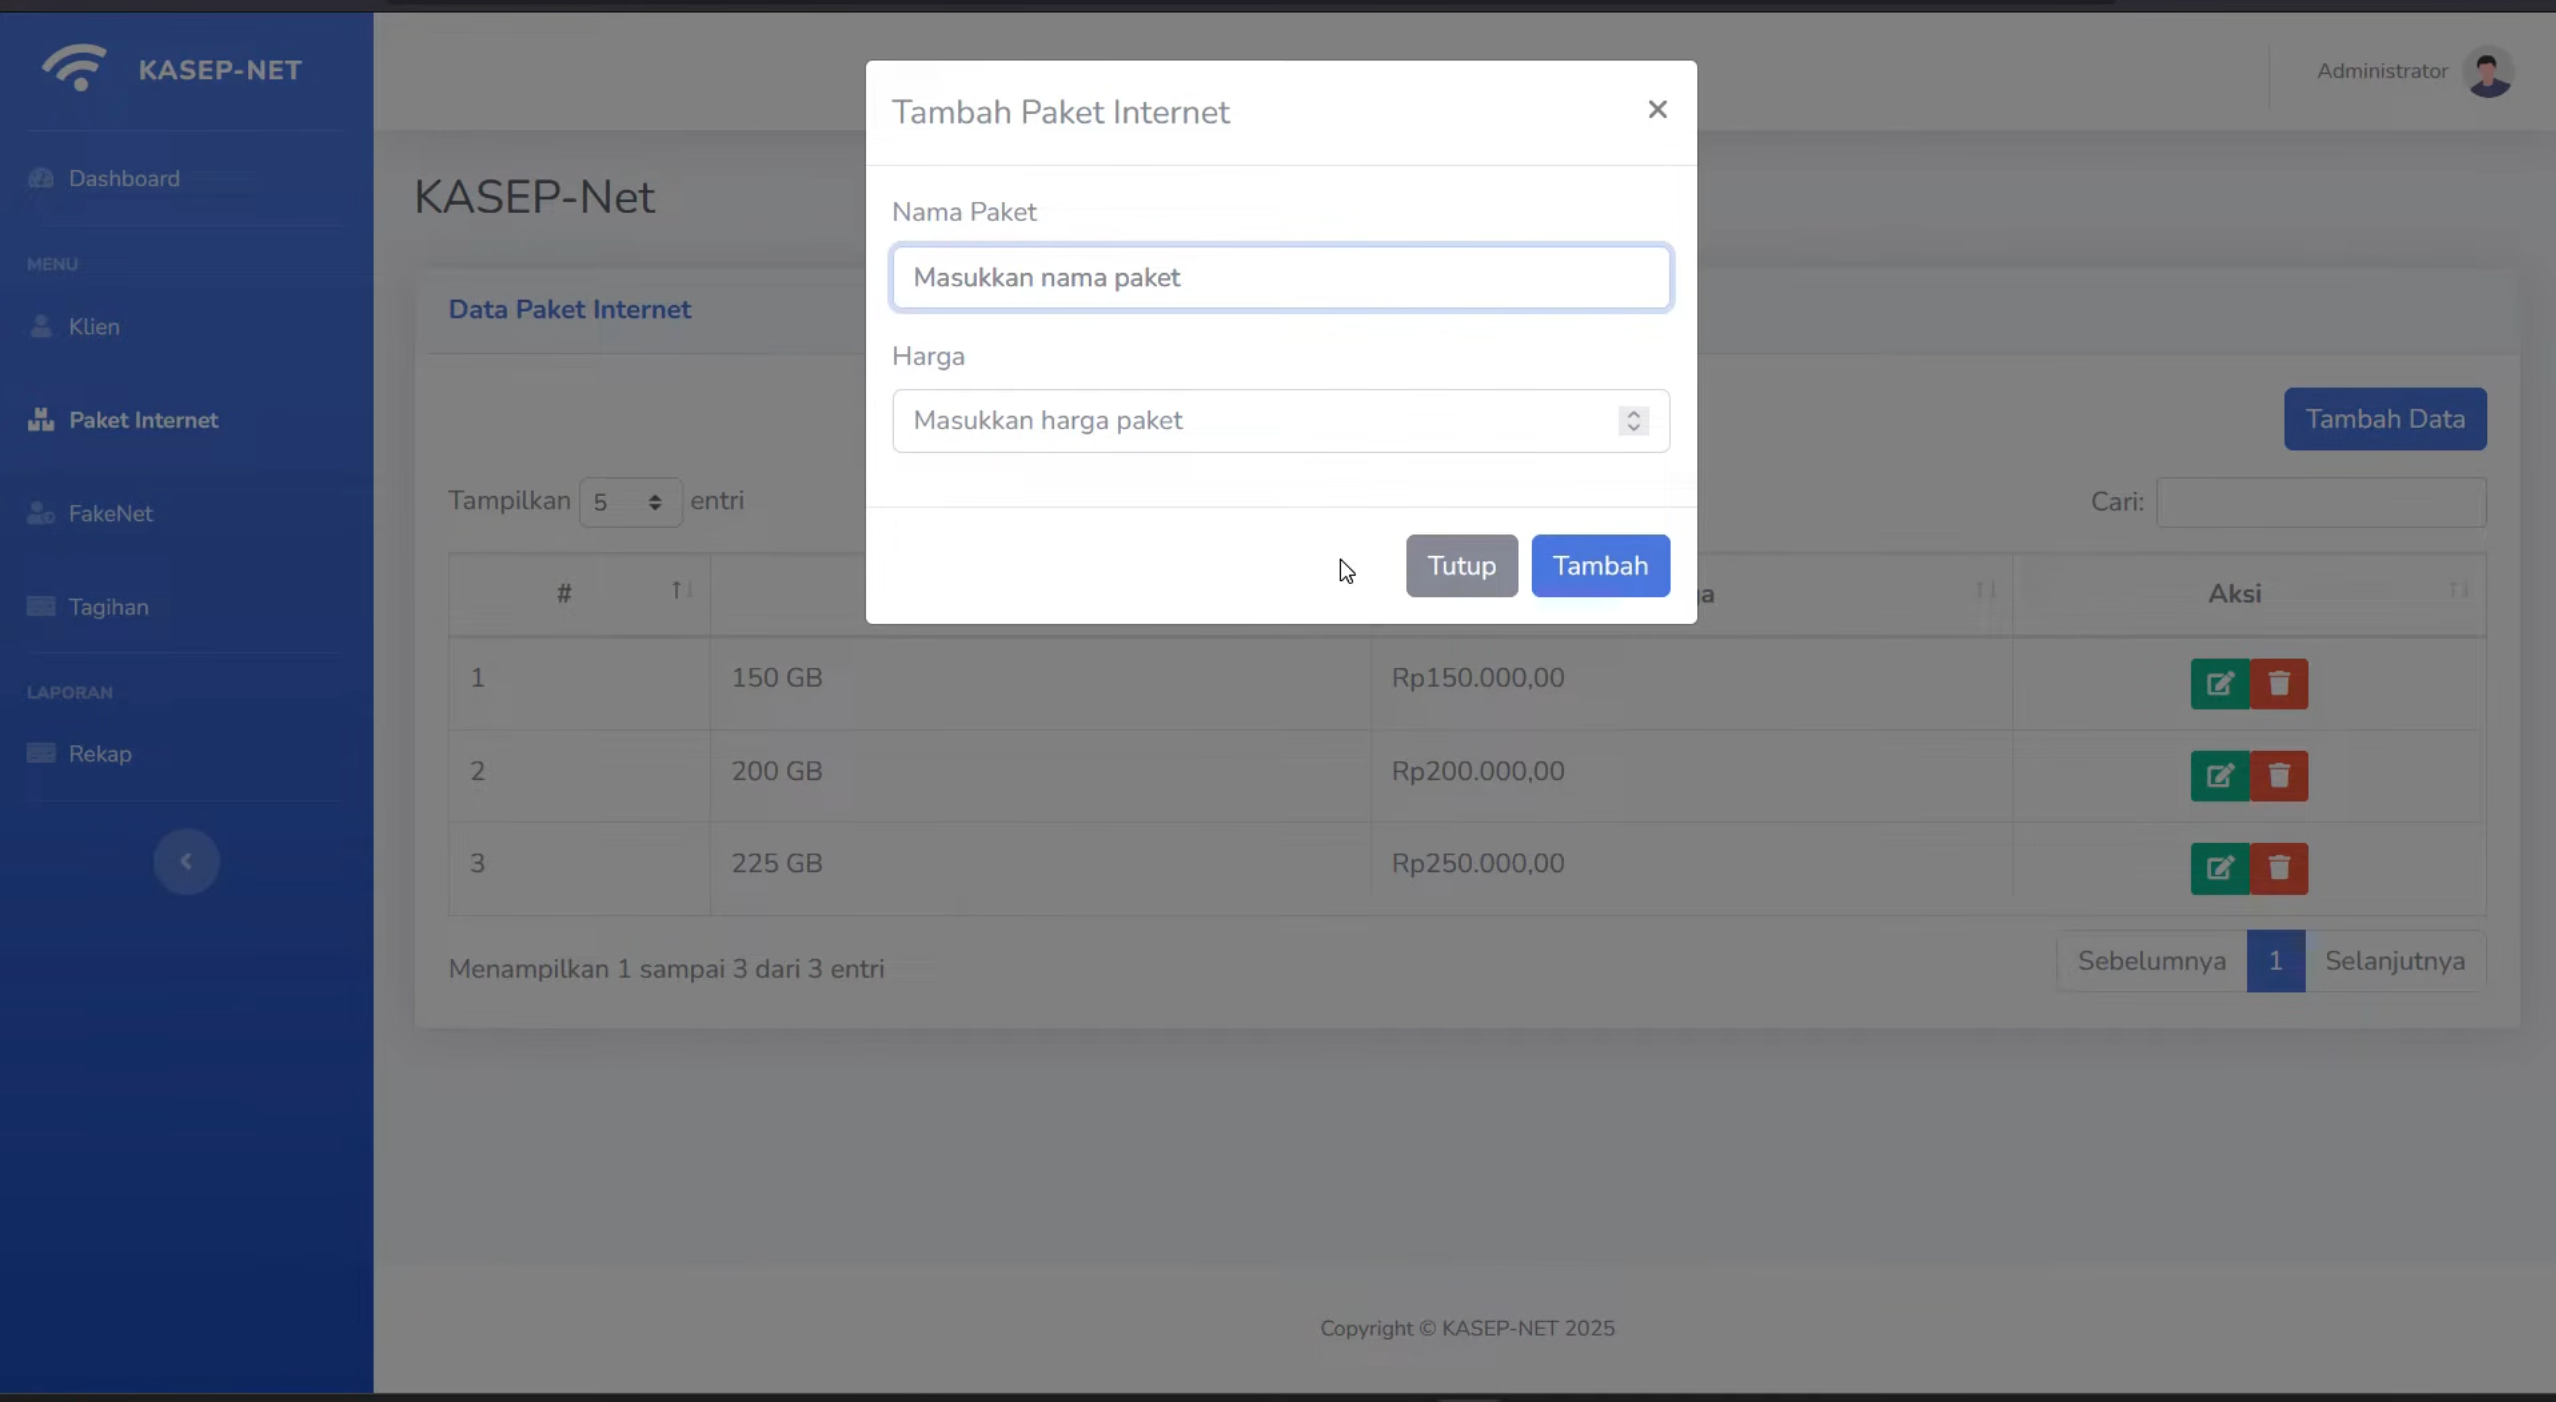The height and width of the screenshot is (1402, 2556).
Task: Click the Rekap card icon
Action: 41,754
